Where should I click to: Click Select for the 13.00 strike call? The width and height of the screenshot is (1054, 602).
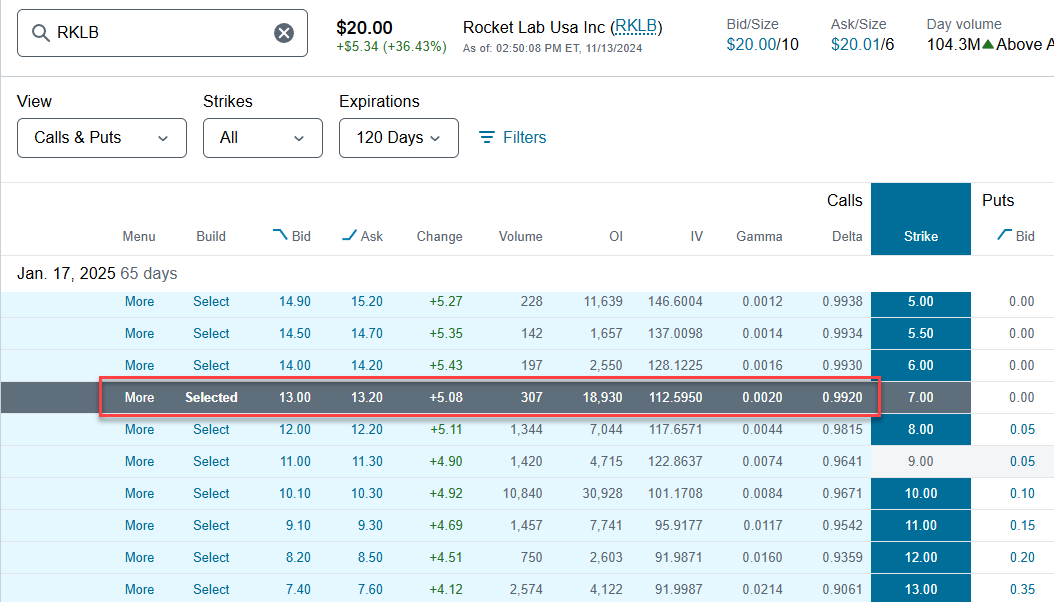[x=211, y=589]
